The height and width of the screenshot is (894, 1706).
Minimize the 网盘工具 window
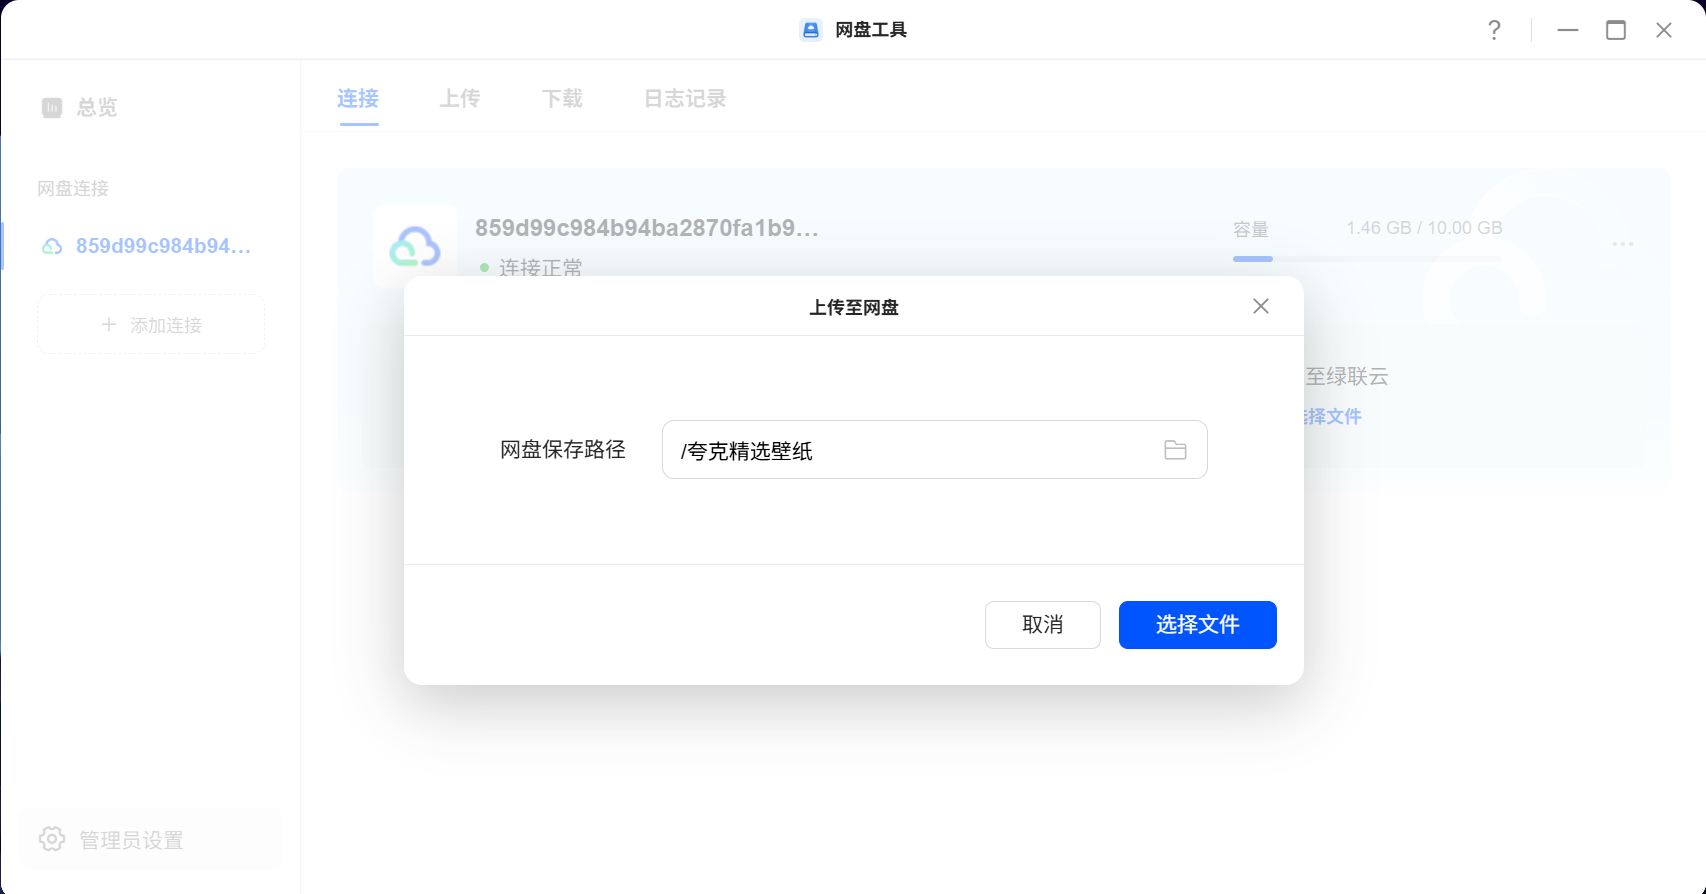(1568, 30)
